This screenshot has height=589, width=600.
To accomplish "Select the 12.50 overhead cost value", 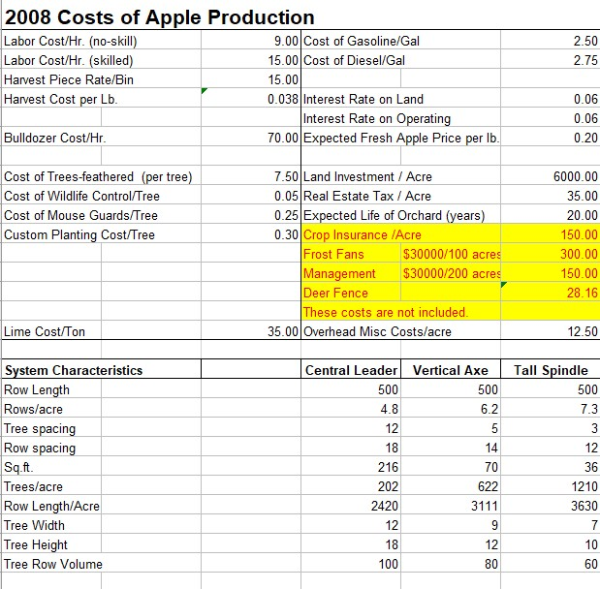I will [x=582, y=331].
